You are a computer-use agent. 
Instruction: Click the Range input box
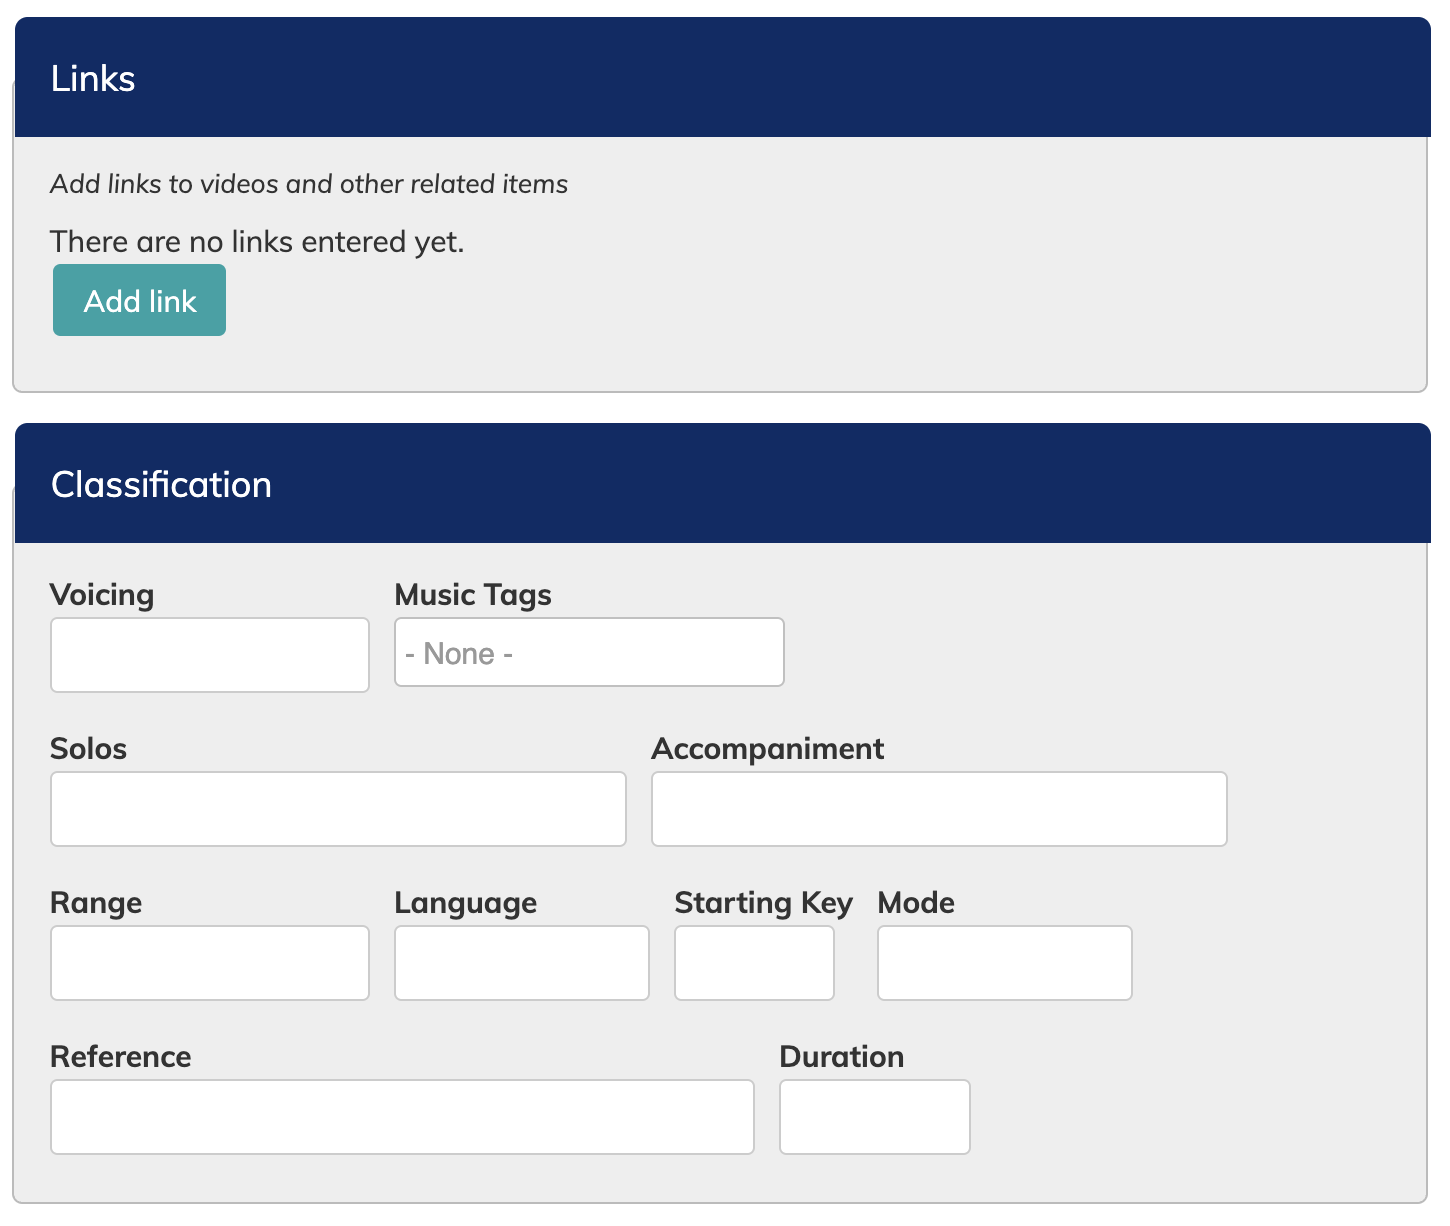210,963
